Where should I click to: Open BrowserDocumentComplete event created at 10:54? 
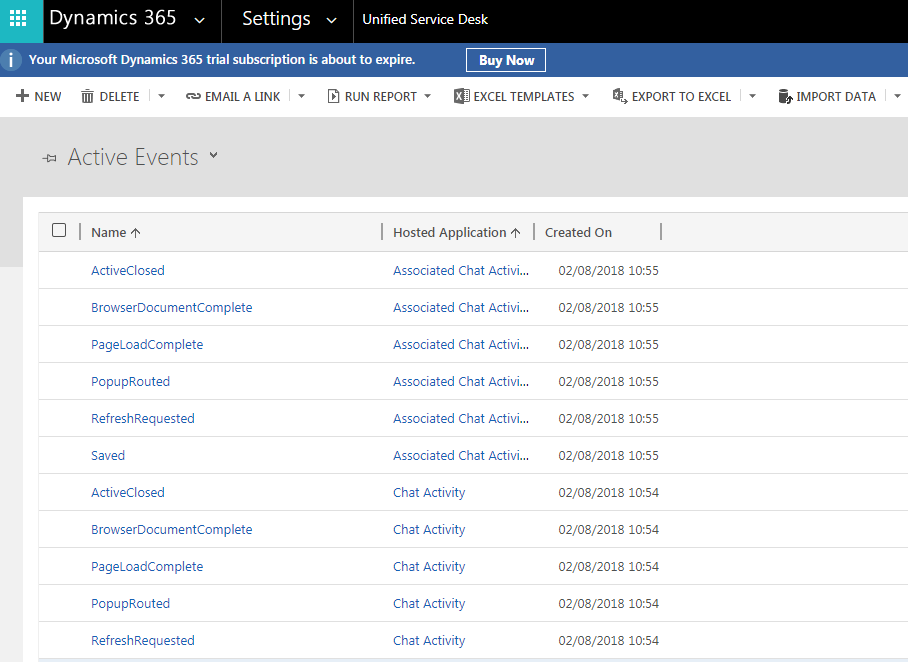(x=171, y=530)
